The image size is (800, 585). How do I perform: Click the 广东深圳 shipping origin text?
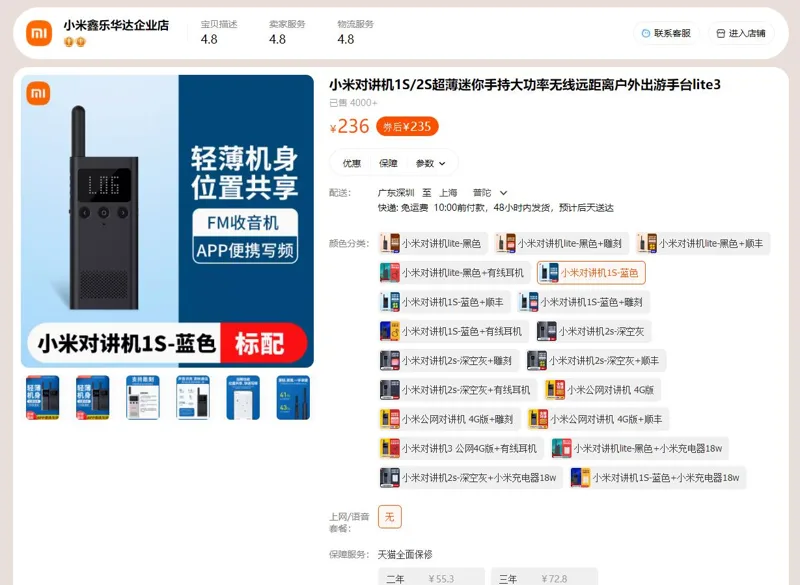coord(396,193)
